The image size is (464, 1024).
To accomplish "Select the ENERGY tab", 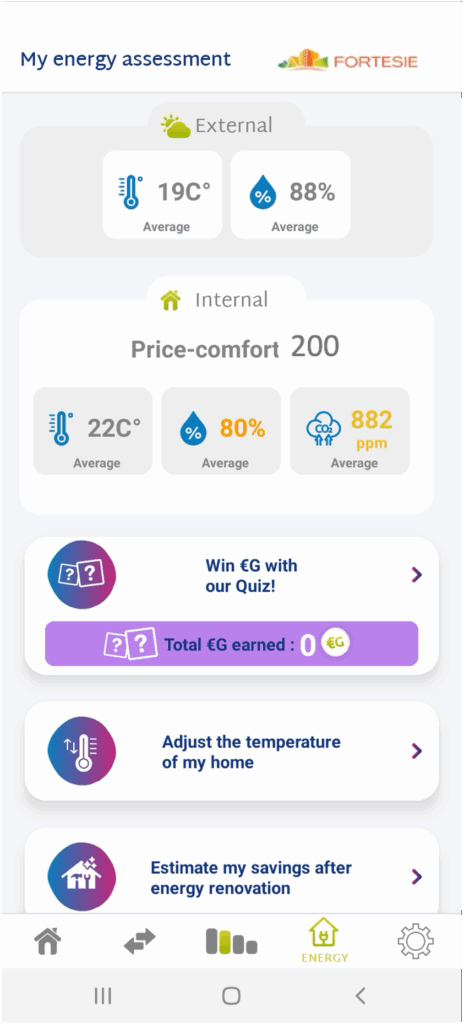I will (325, 940).
